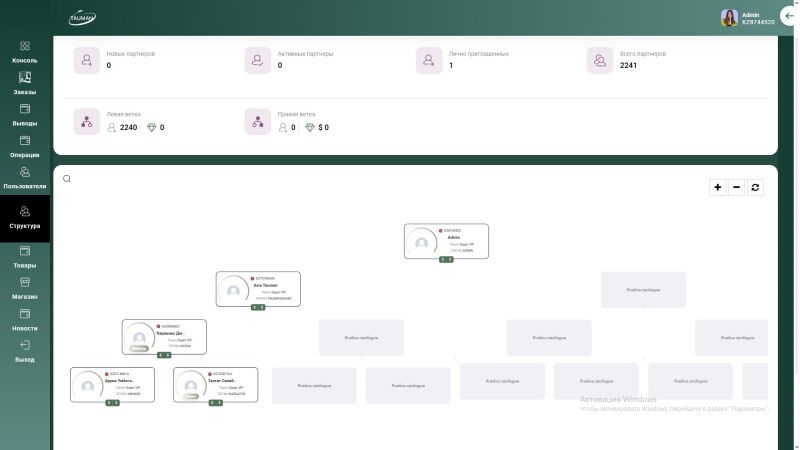
Task: Open Выводы withdrawals page
Action: 25,115
